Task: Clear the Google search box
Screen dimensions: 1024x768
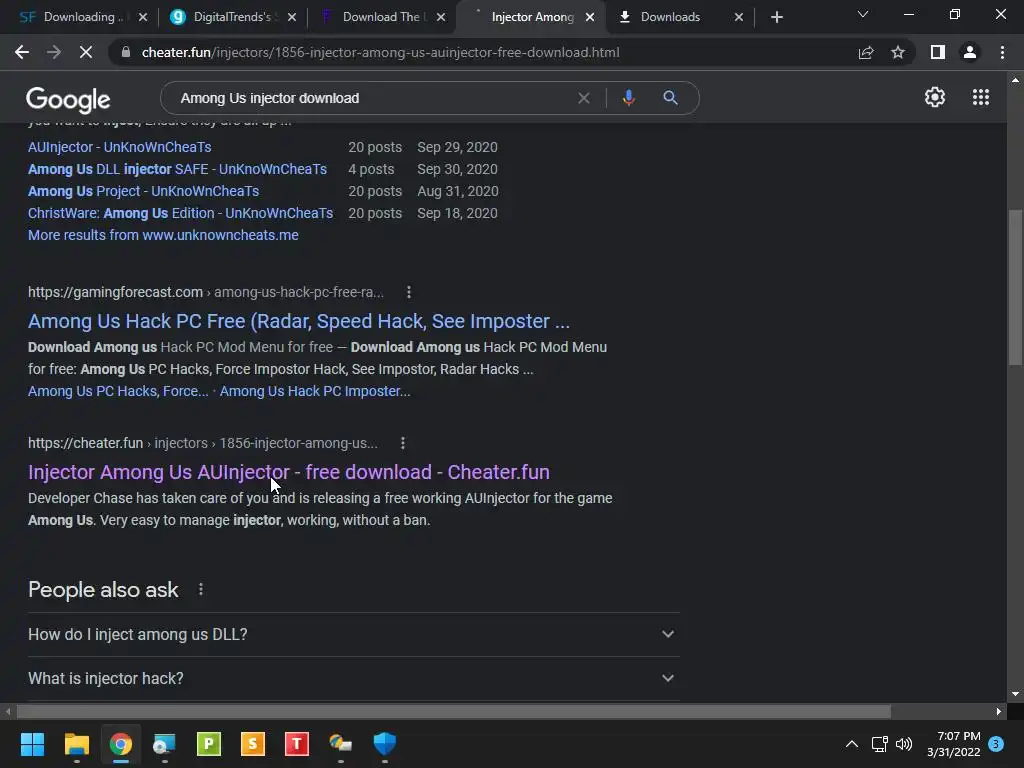Action: point(584,98)
